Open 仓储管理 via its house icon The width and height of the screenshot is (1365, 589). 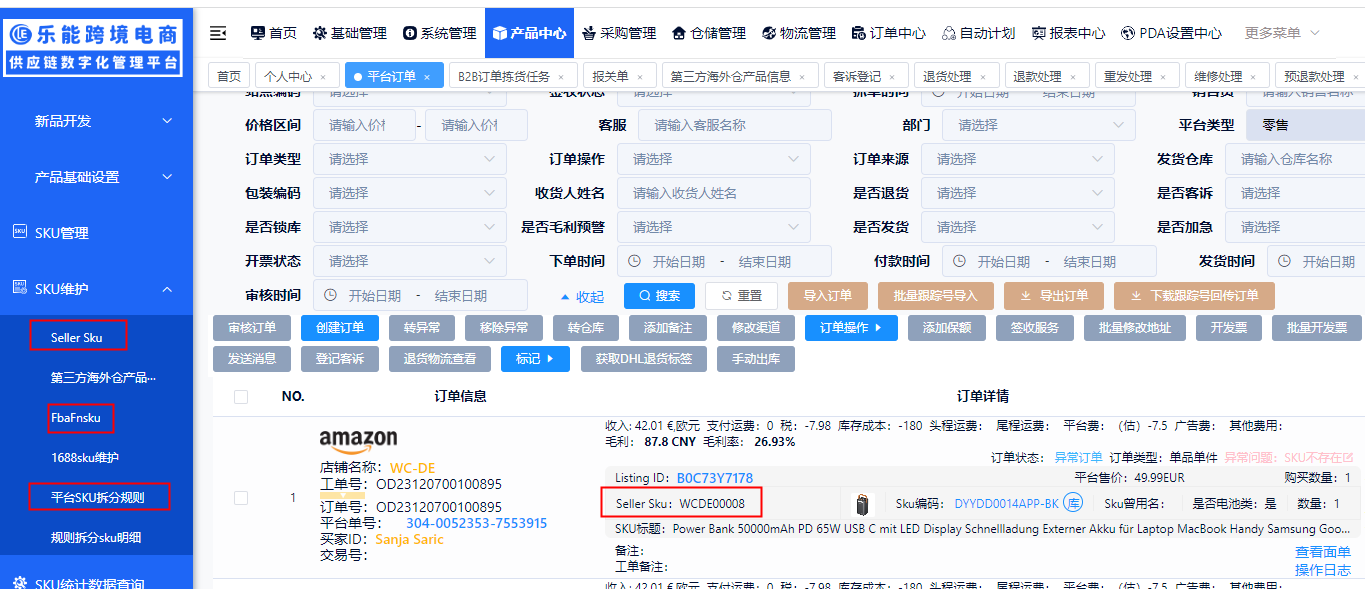[x=680, y=33]
